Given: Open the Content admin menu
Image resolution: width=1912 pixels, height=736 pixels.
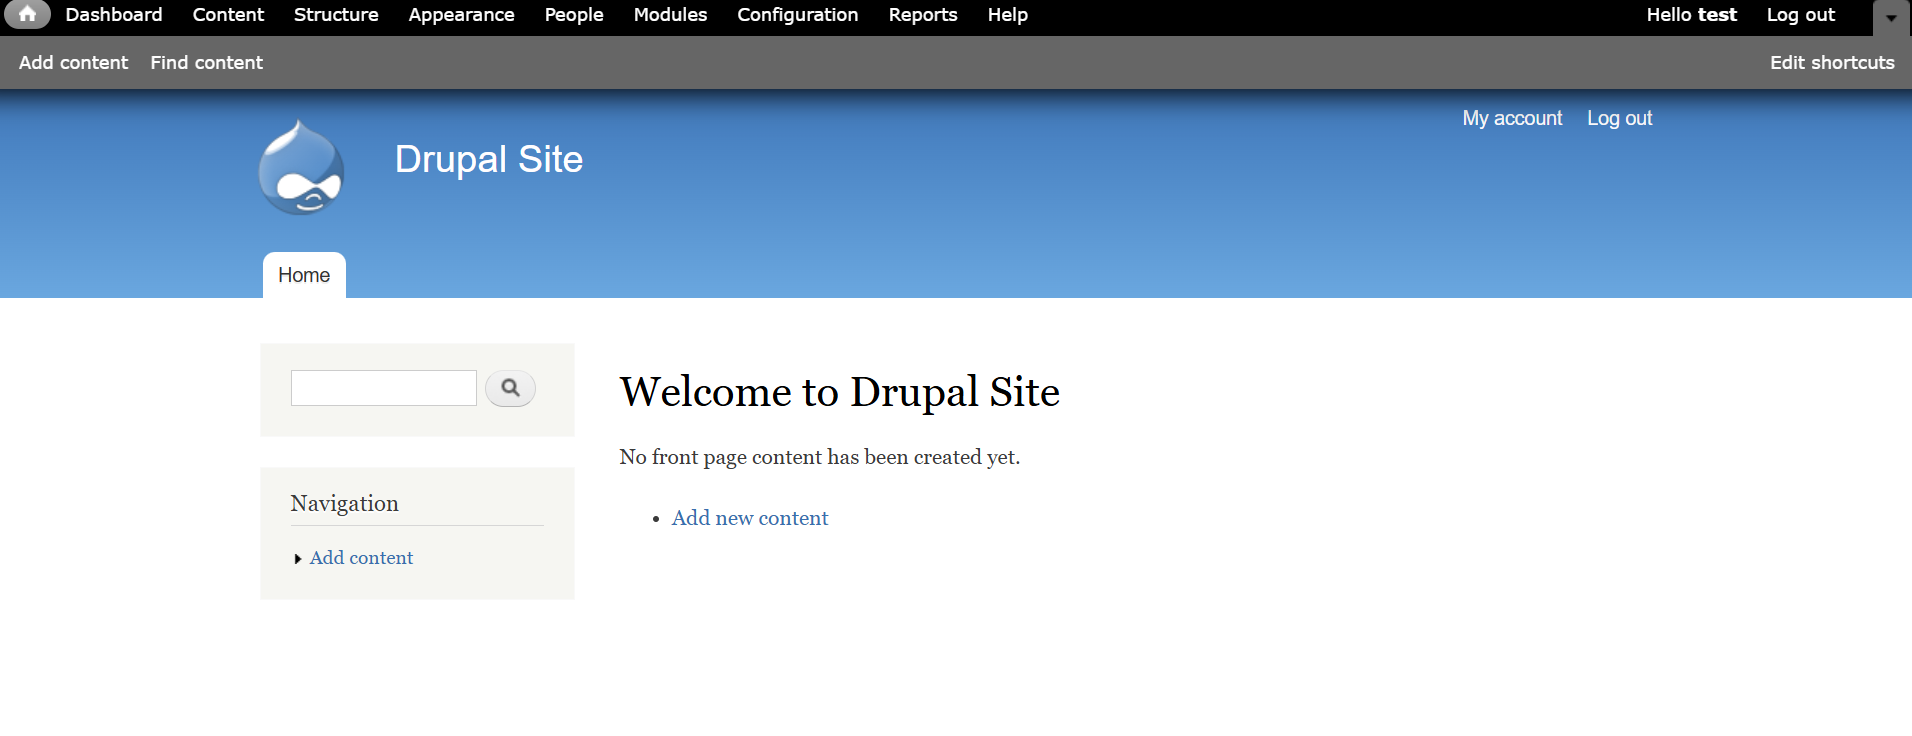Looking at the screenshot, I should 228,15.
